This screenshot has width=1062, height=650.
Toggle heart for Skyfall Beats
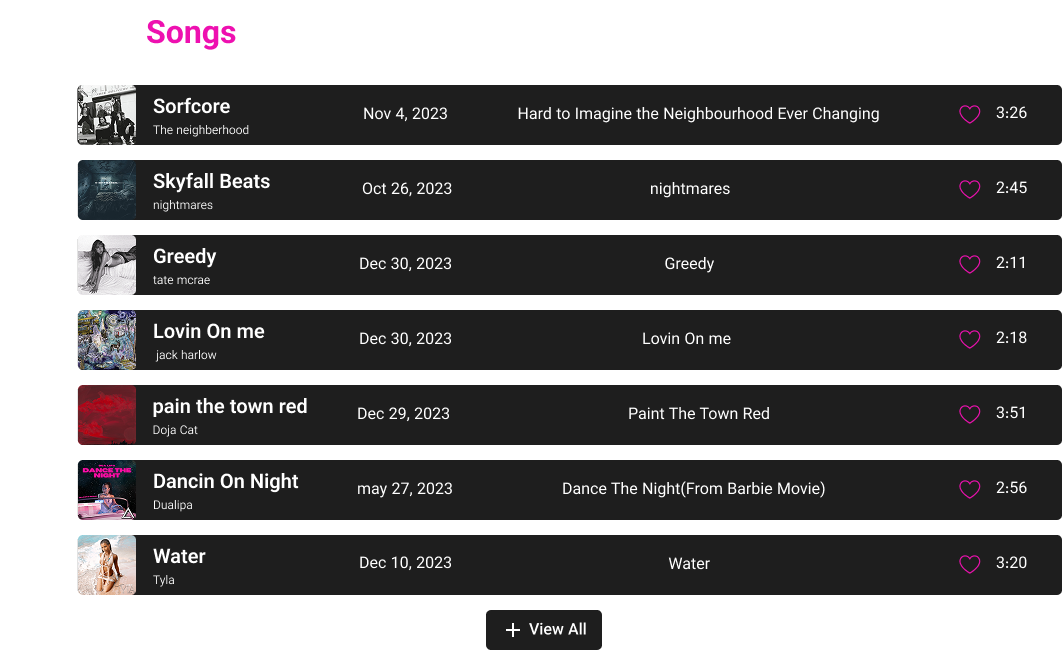tap(969, 189)
